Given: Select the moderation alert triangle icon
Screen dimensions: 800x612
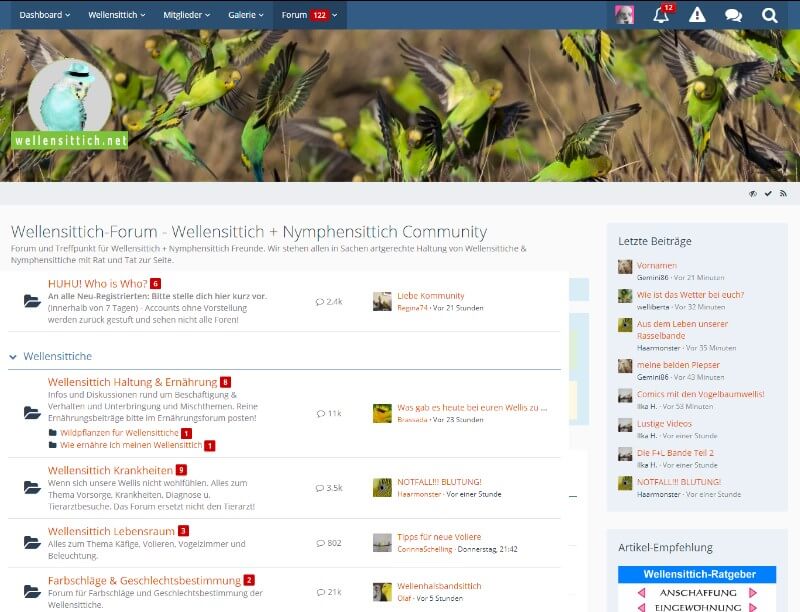Looking at the screenshot, I should [x=697, y=15].
